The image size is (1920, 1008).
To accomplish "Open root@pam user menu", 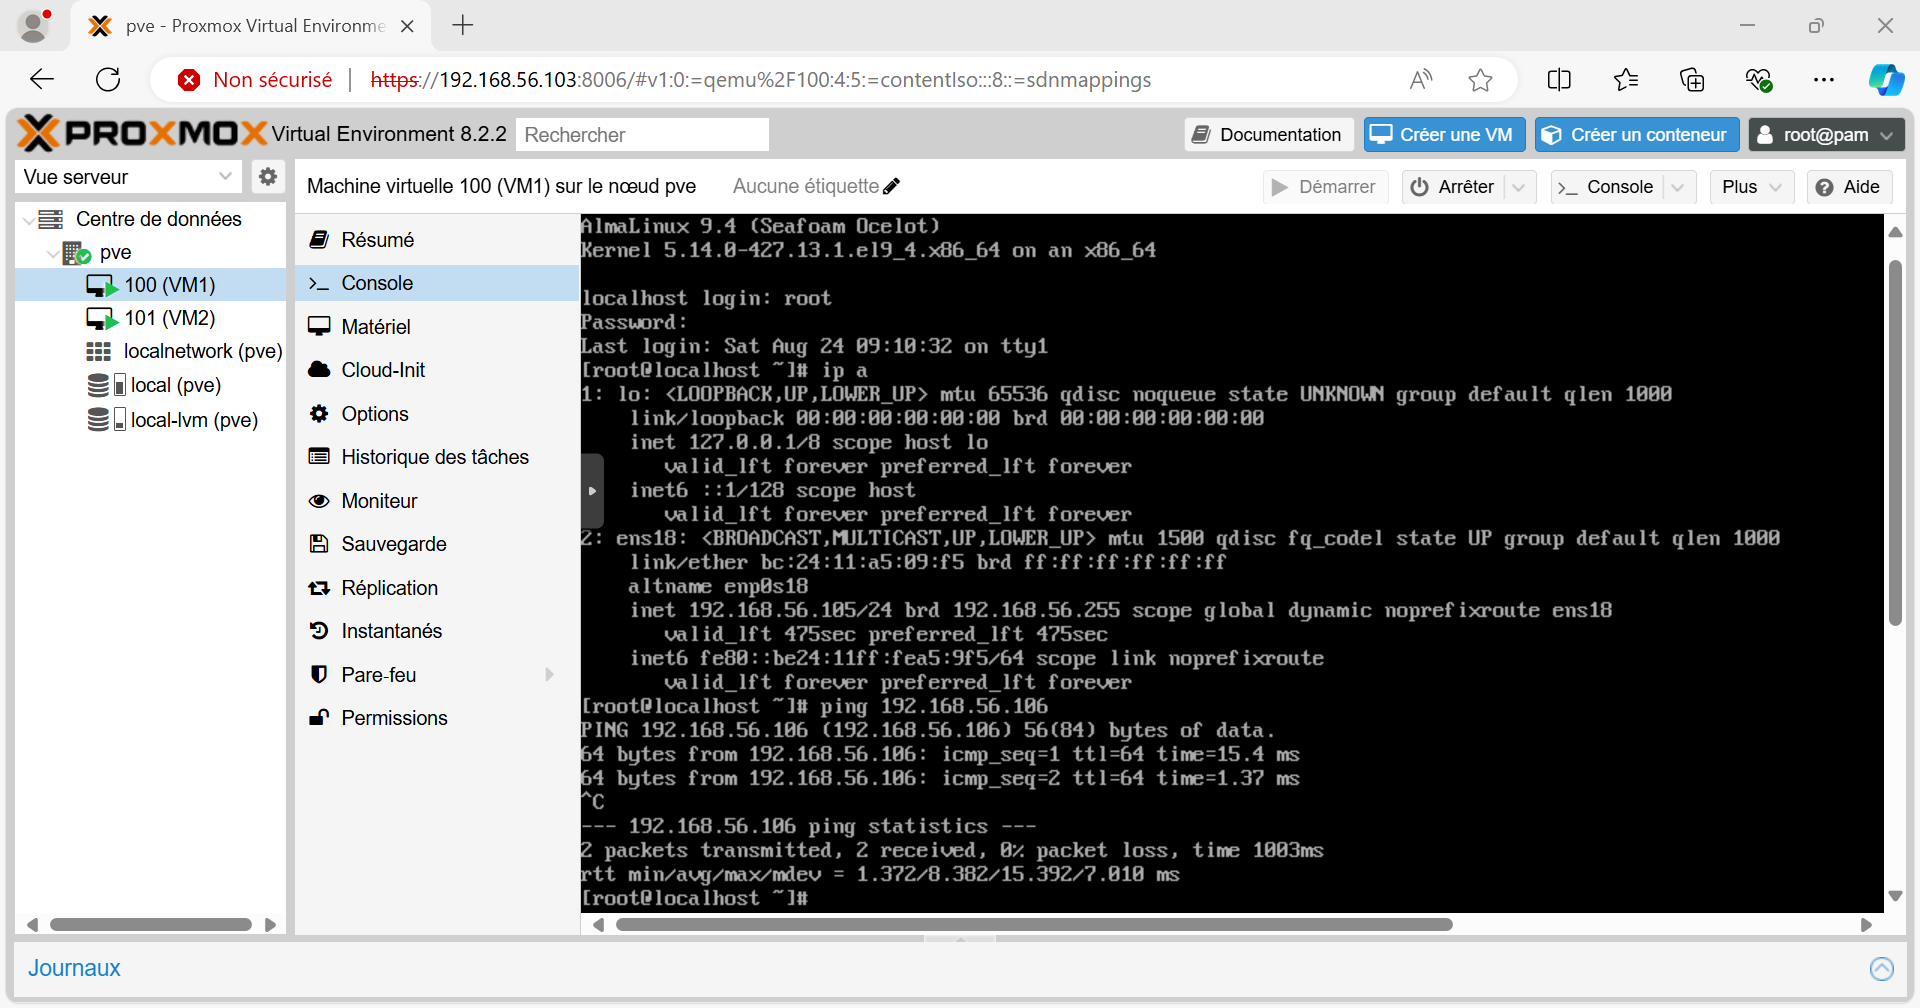I will pyautogui.click(x=1826, y=135).
